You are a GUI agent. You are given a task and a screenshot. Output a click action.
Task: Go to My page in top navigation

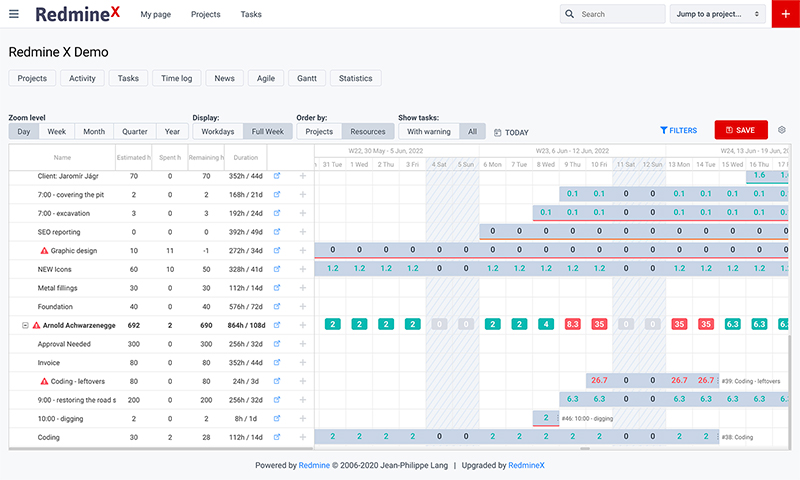[156, 14]
